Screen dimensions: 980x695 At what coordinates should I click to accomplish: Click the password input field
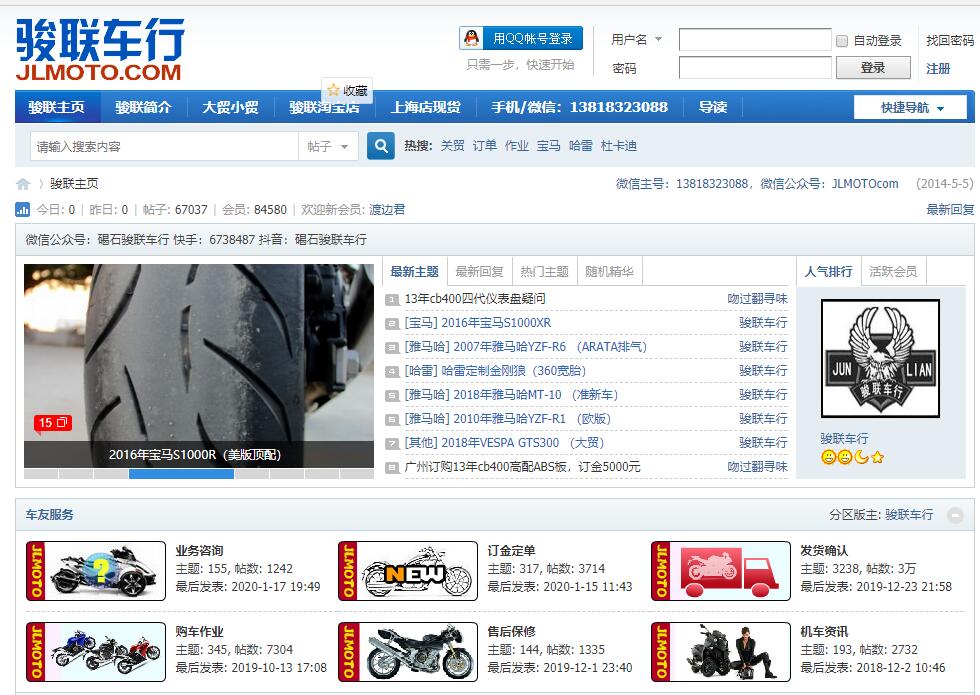[755, 68]
